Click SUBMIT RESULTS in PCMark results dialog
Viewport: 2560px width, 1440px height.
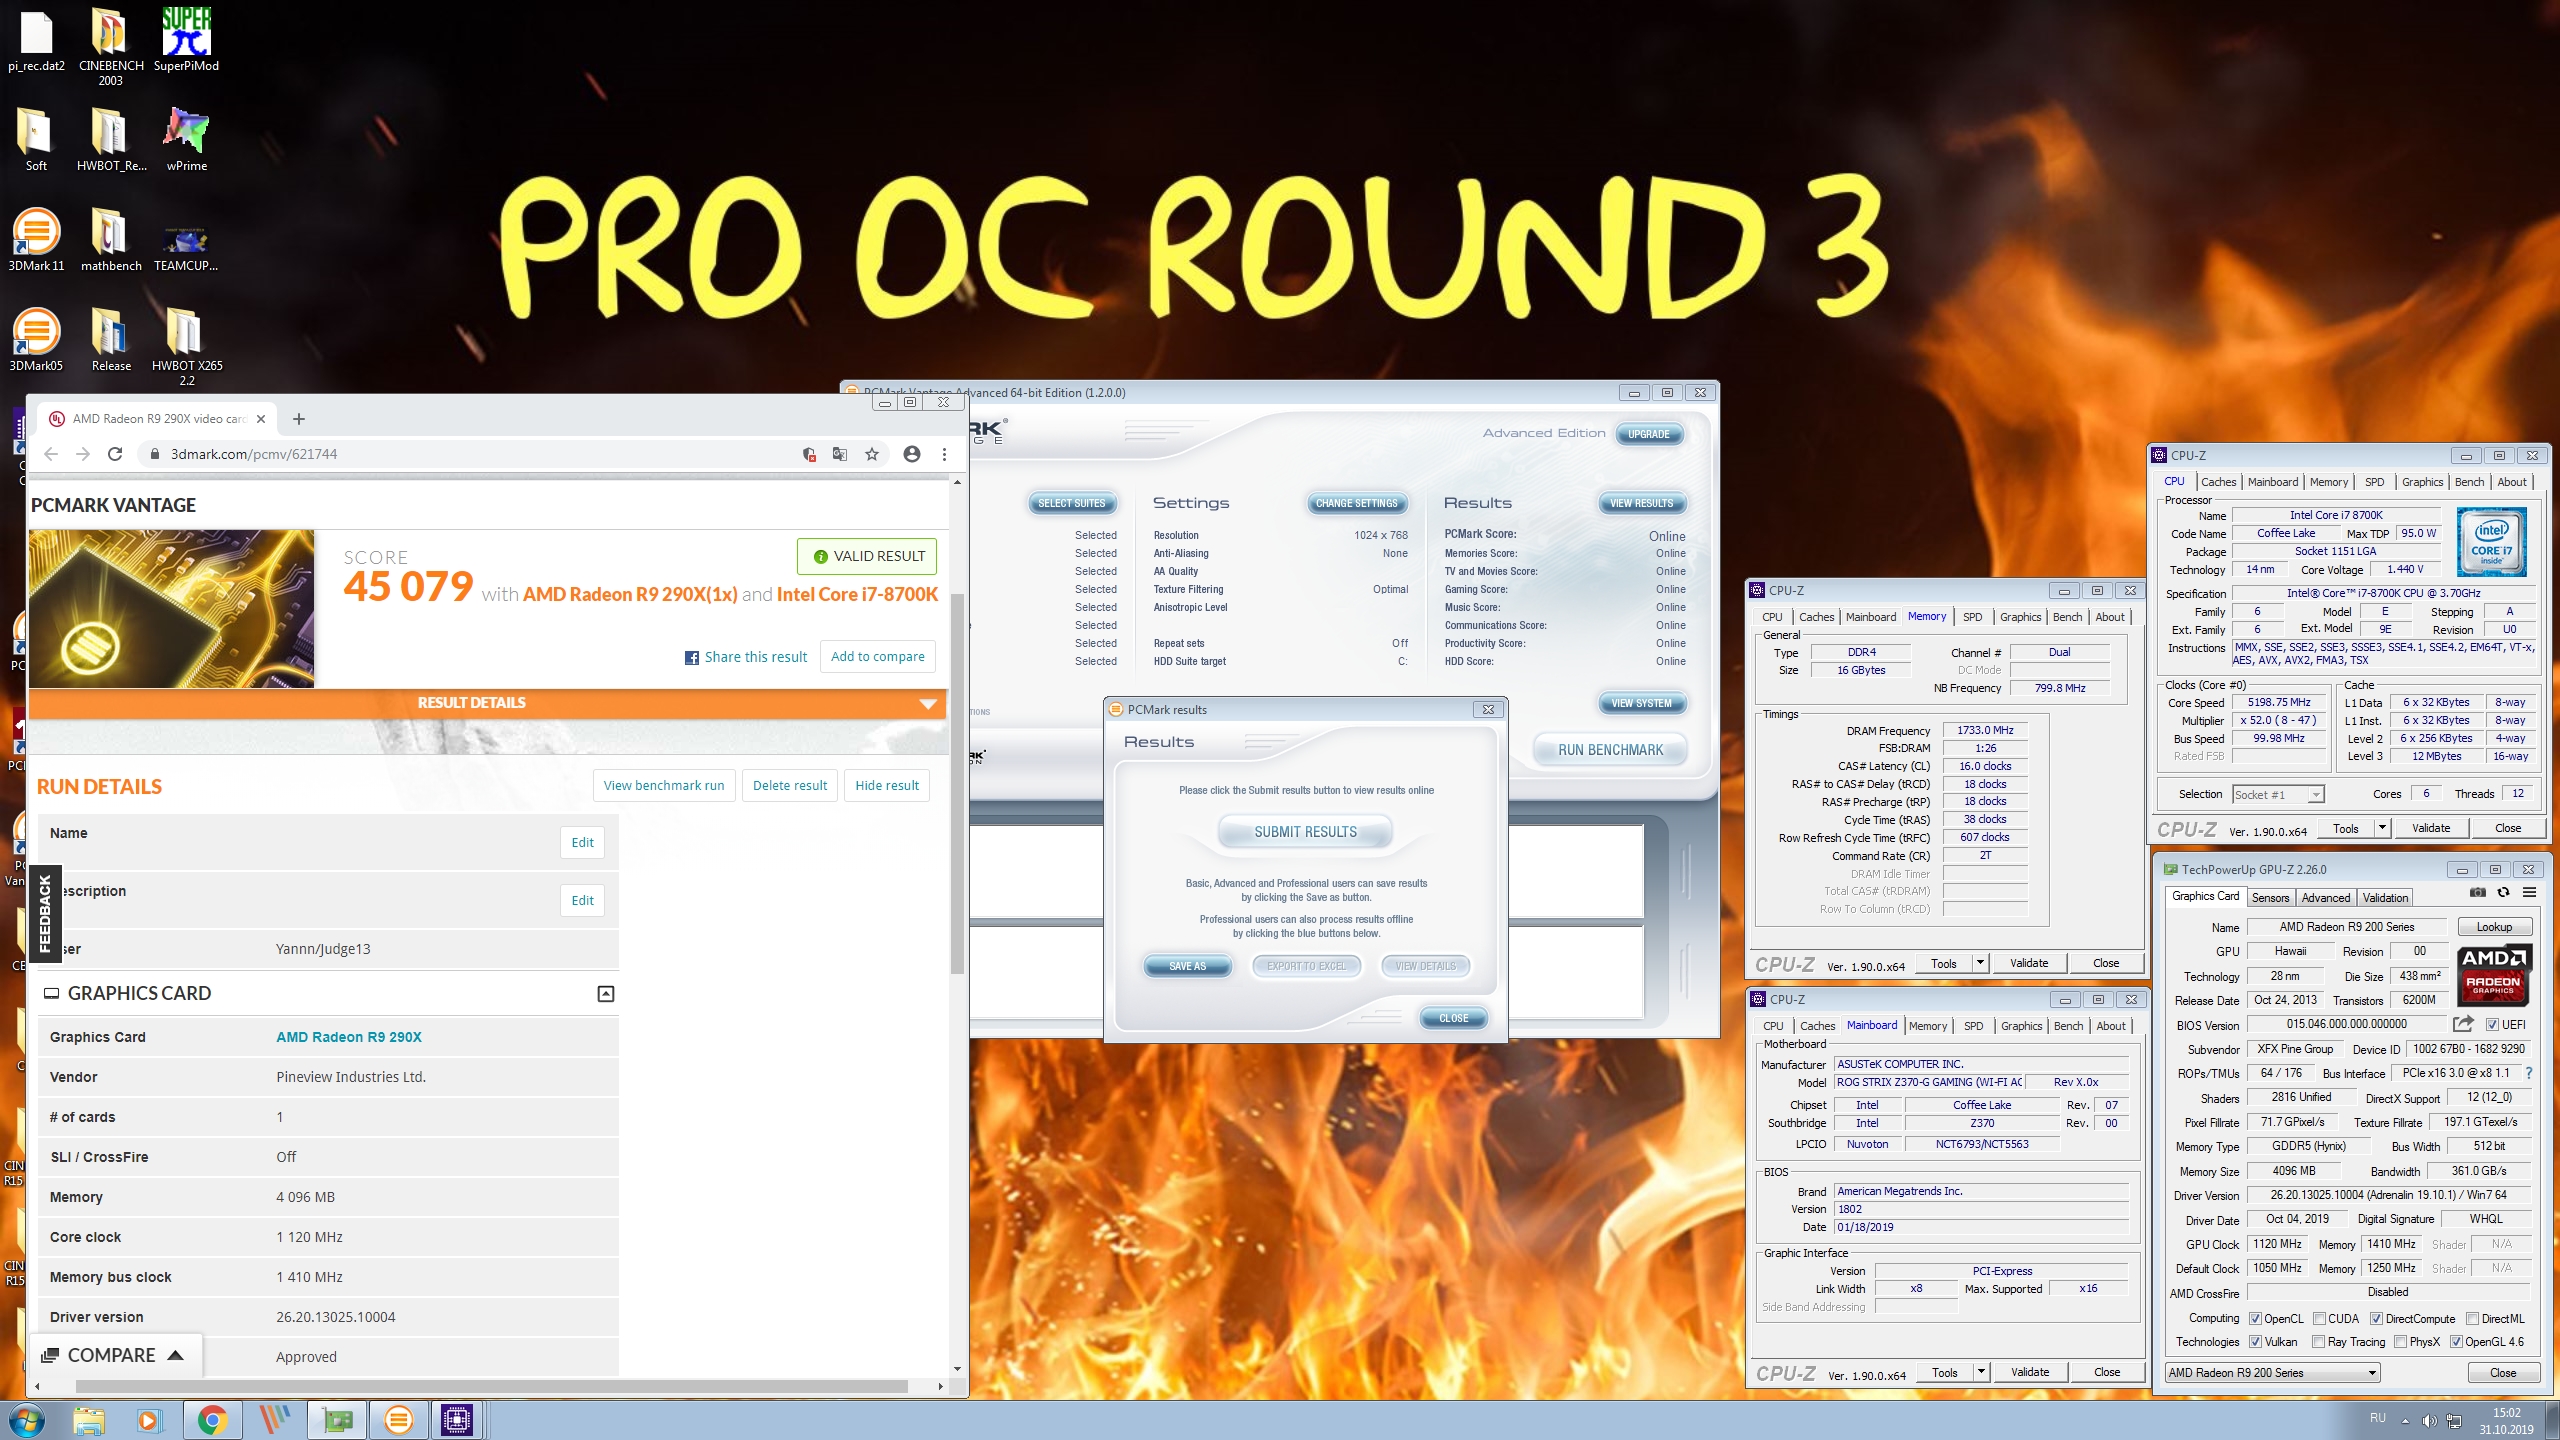point(1305,832)
